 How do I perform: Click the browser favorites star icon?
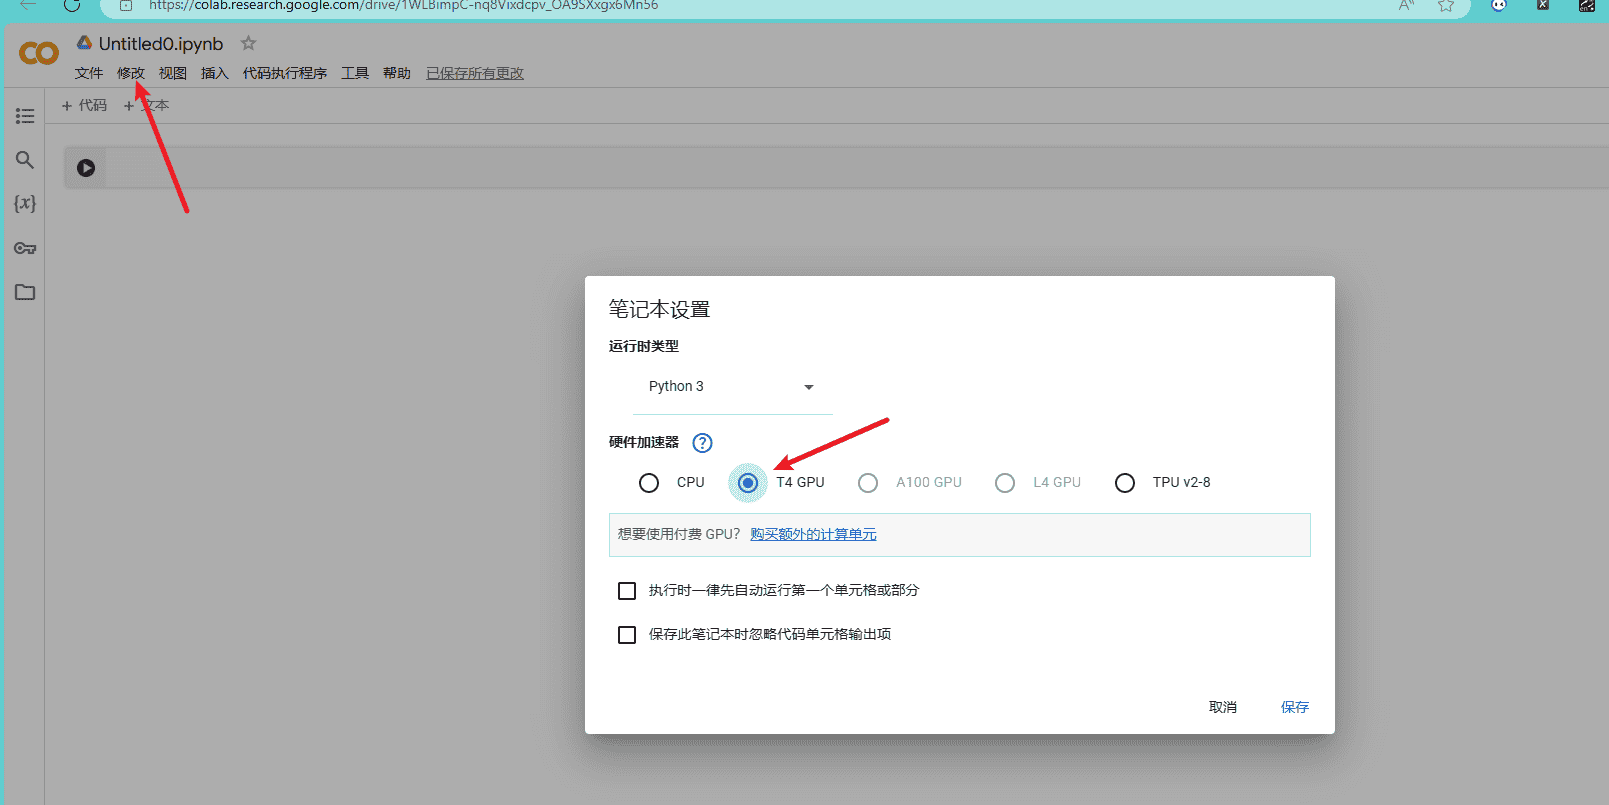point(1446,5)
